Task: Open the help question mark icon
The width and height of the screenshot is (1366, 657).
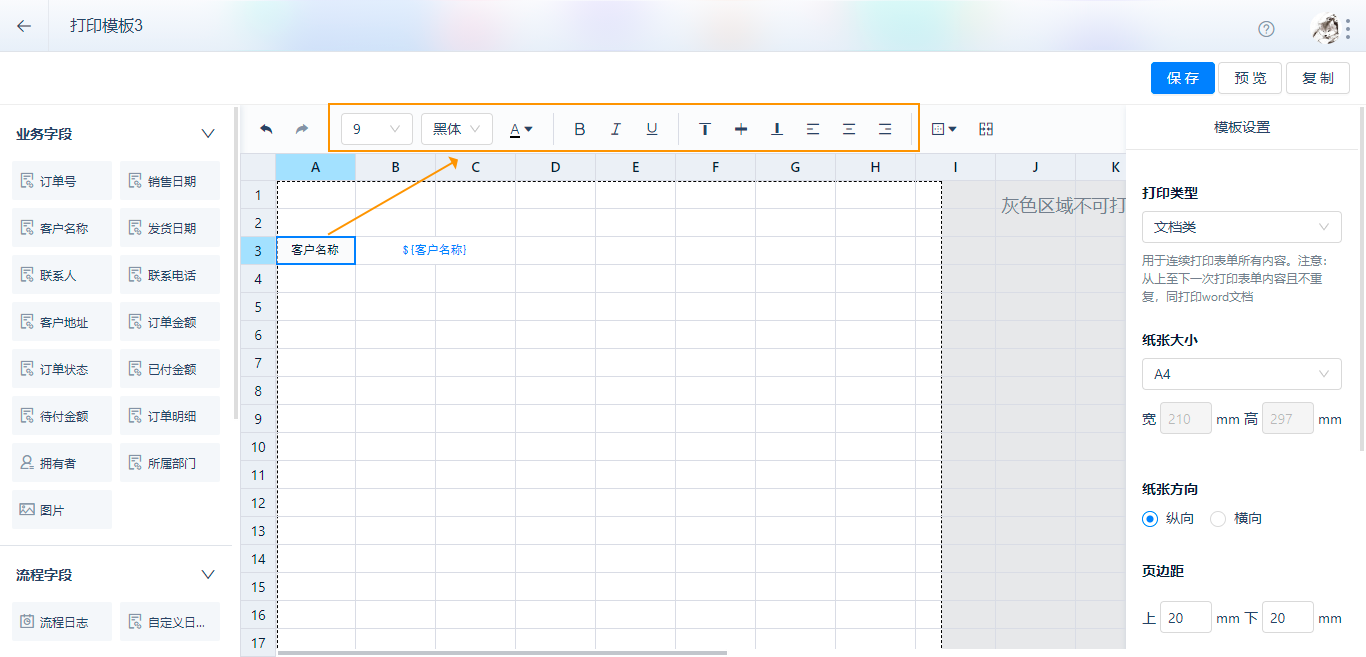Action: tap(1266, 28)
